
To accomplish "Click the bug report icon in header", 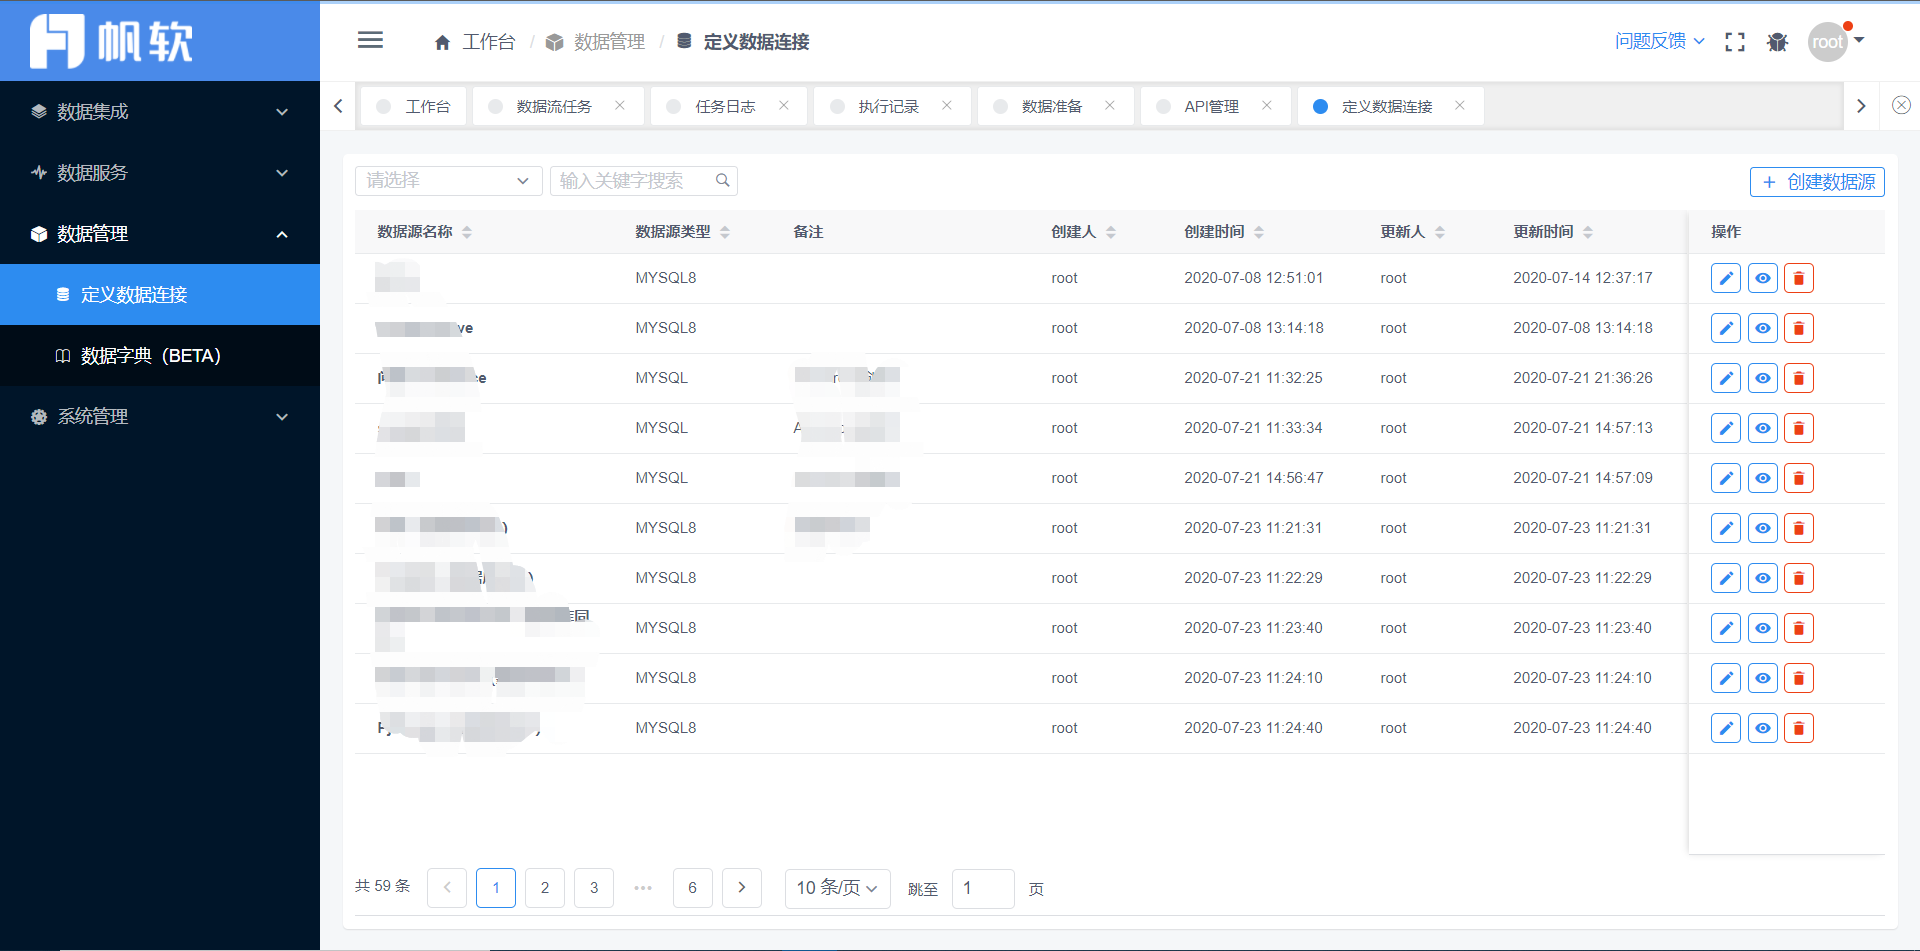I will click(x=1777, y=42).
